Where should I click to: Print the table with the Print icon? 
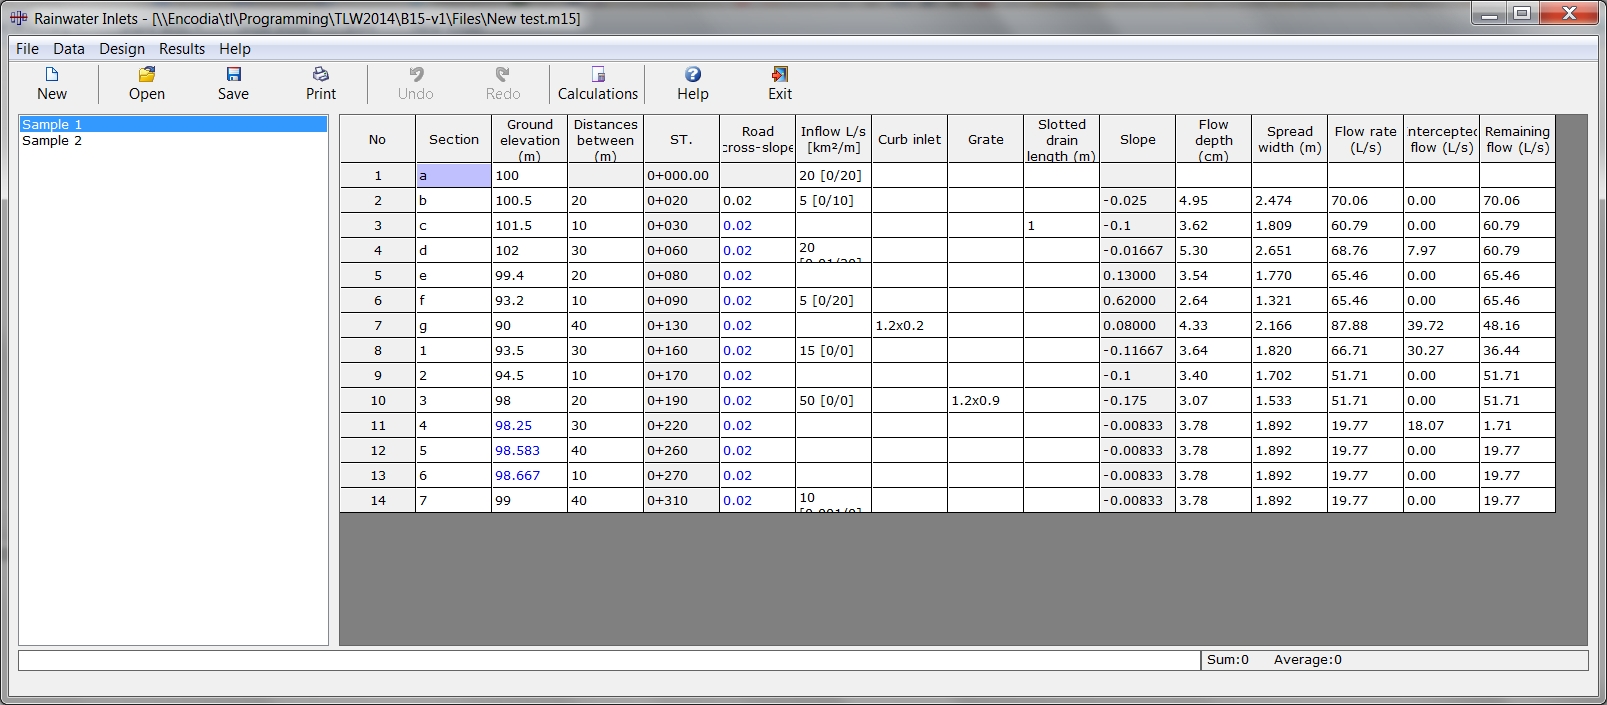(x=320, y=75)
